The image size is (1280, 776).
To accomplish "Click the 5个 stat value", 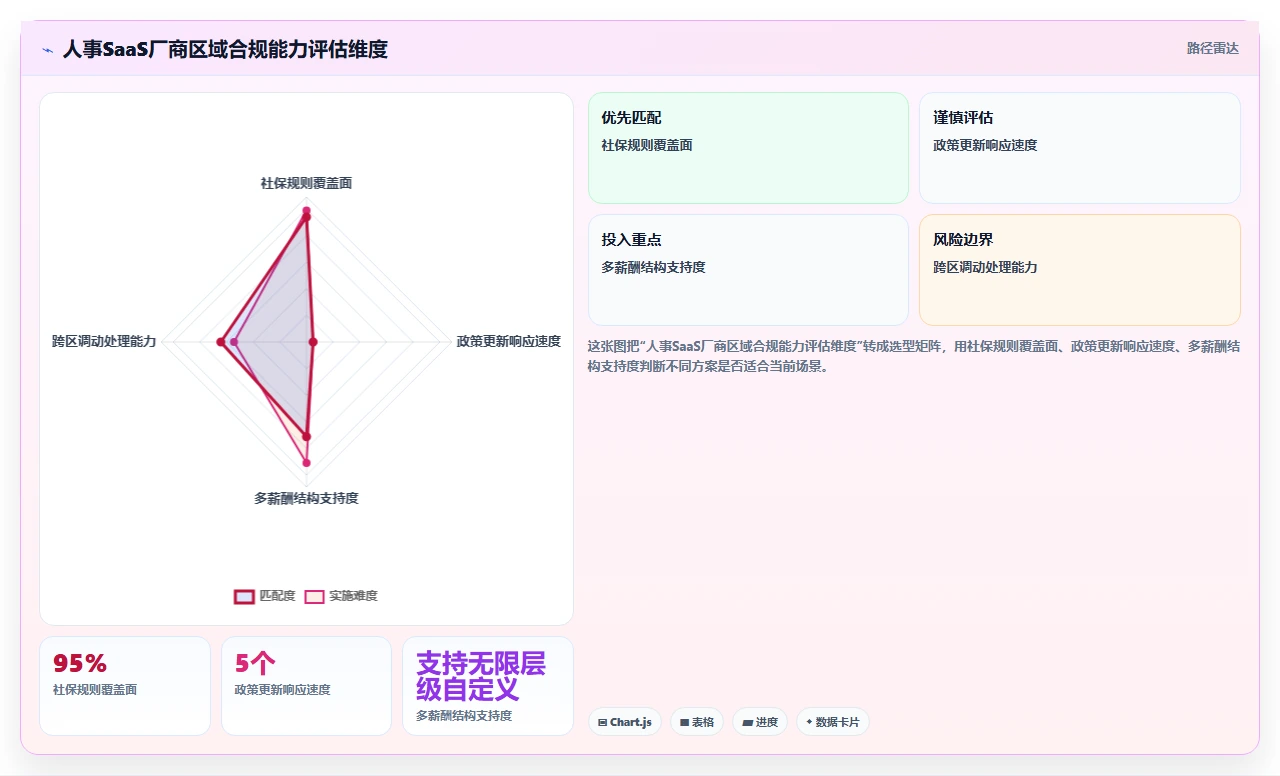I will pyautogui.click(x=255, y=663).
